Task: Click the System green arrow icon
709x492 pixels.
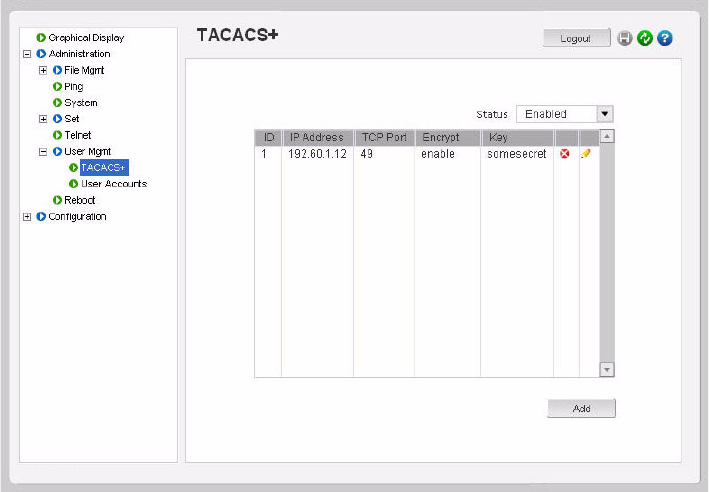Action: coord(57,103)
